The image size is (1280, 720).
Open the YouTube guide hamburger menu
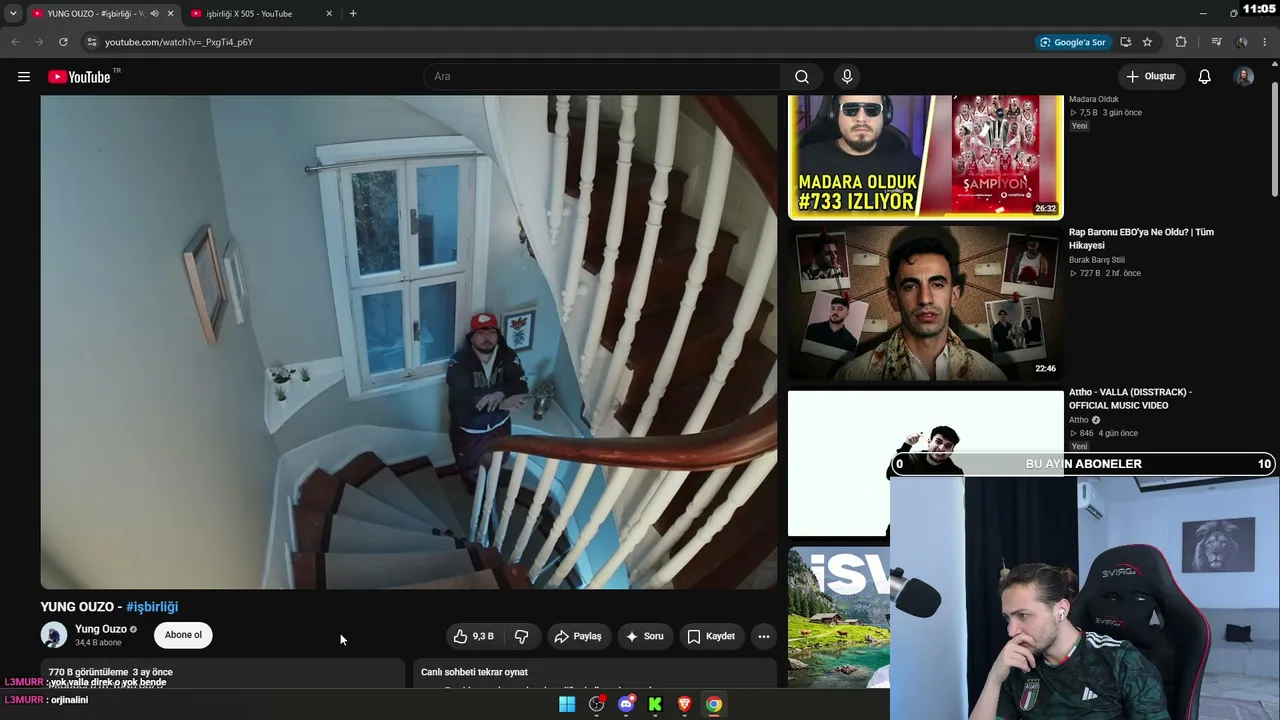pyautogui.click(x=24, y=77)
